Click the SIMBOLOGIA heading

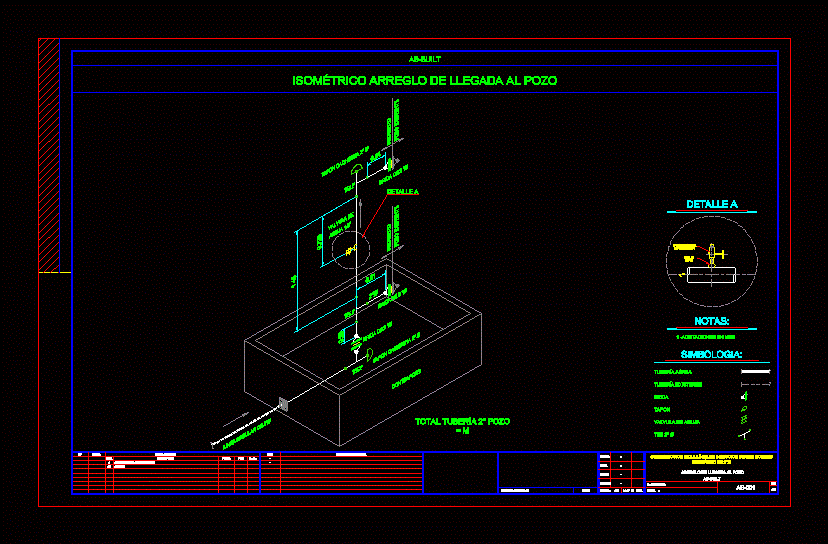coord(711,355)
